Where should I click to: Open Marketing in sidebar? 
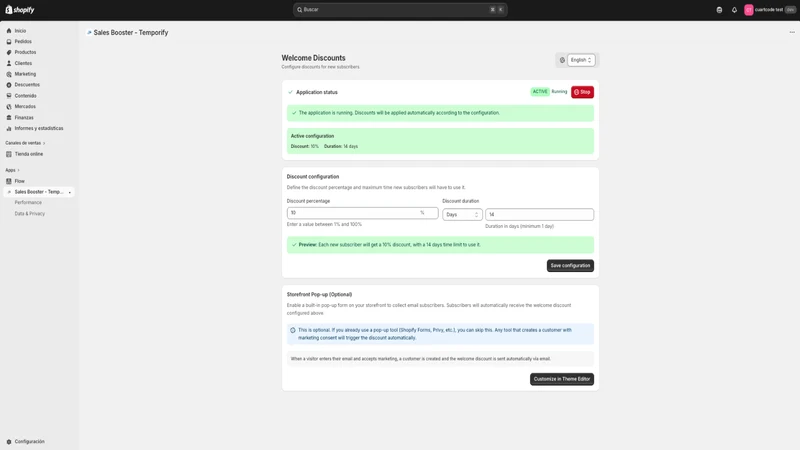pyautogui.click(x=25, y=74)
